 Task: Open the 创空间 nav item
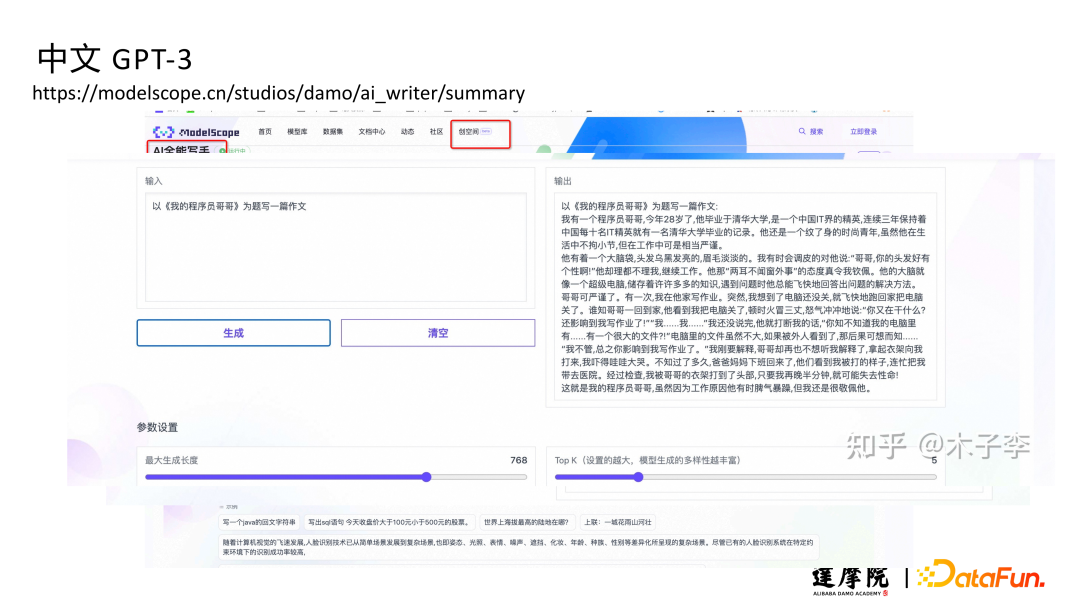point(469,132)
